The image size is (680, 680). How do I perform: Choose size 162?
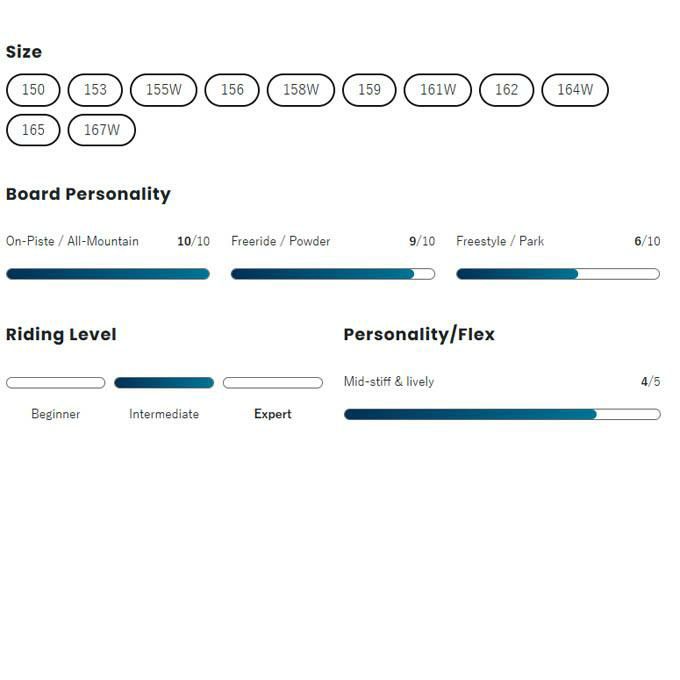coord(507,90)
